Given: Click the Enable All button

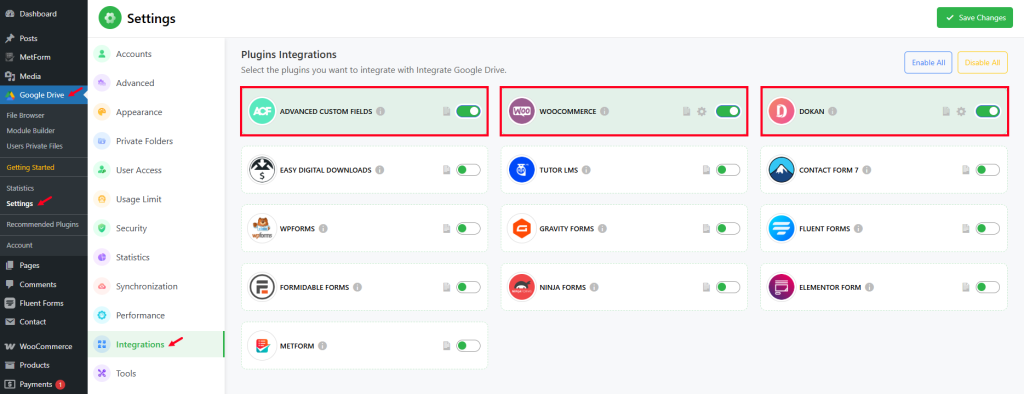Looking at the screenshot, I should tap(928, 63).
